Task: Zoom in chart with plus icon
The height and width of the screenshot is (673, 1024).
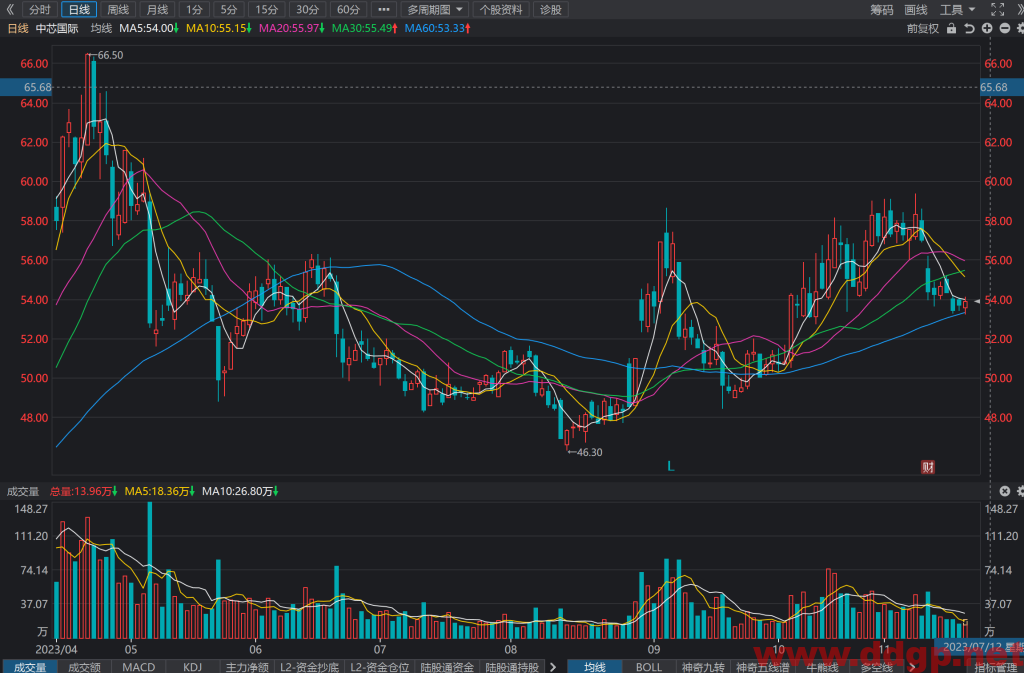Action: 987,29
